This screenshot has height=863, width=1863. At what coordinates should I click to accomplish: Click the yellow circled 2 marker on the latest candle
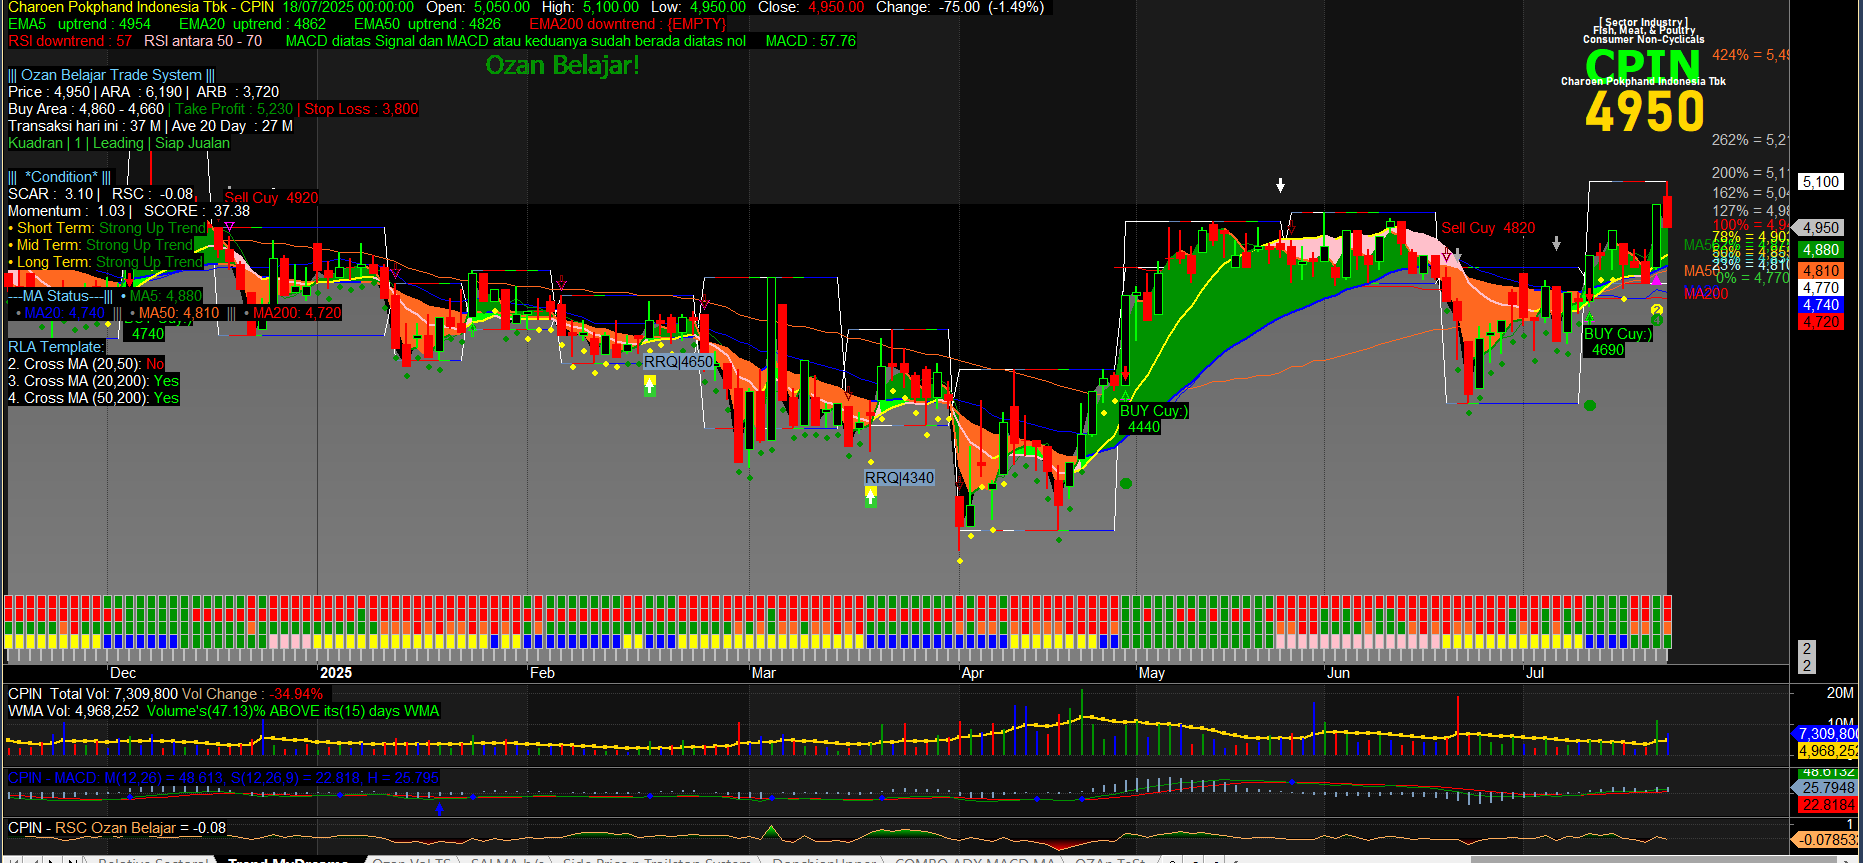pyautogui.click(x=1657, y=312)
